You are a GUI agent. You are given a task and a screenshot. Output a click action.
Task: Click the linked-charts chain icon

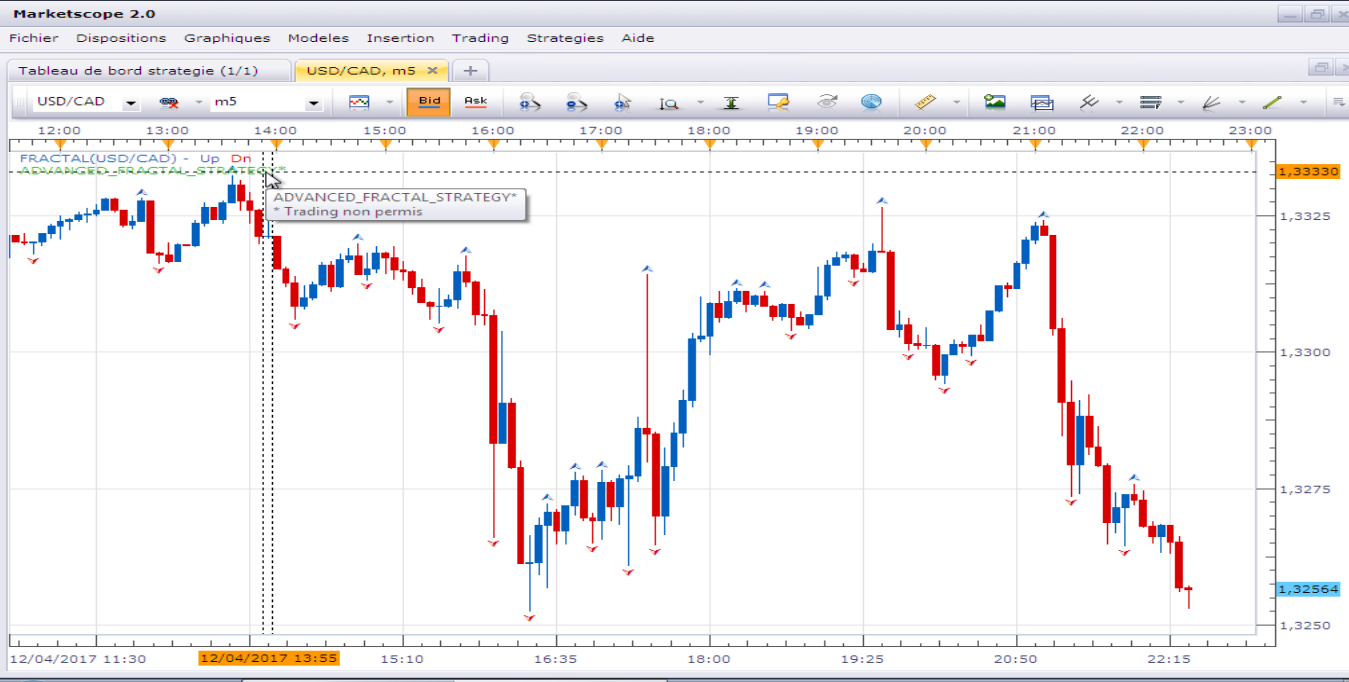point(169,102)
